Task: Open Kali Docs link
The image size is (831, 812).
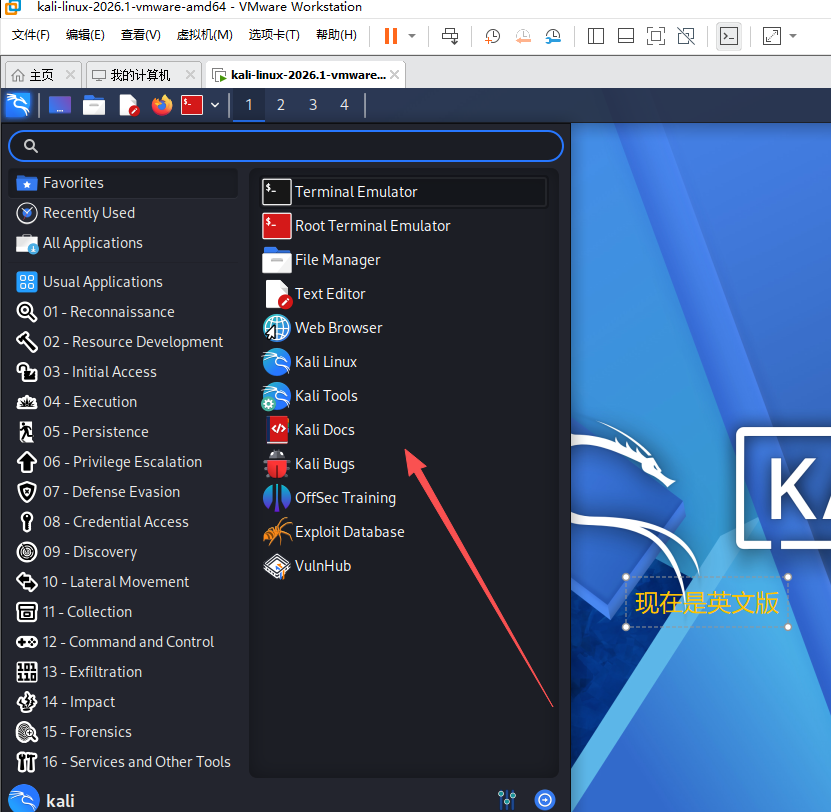Action: pos(324,430)
